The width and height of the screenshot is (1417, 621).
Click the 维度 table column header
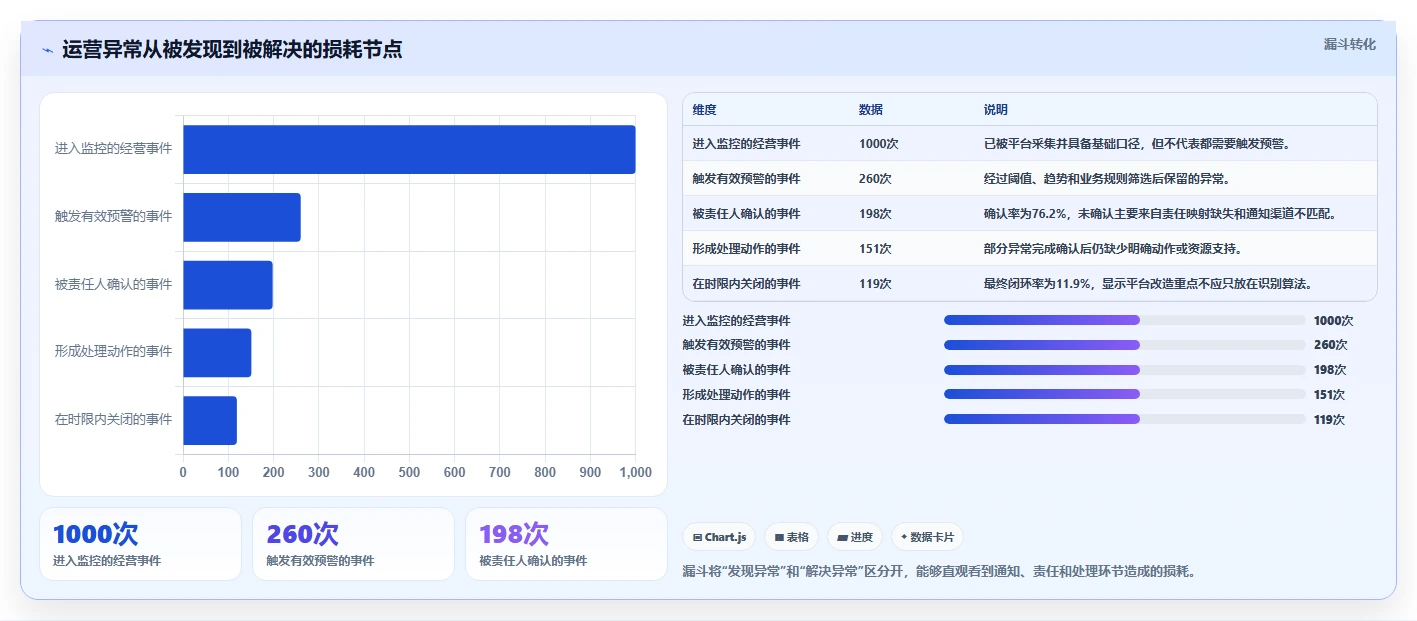(705, 110)
